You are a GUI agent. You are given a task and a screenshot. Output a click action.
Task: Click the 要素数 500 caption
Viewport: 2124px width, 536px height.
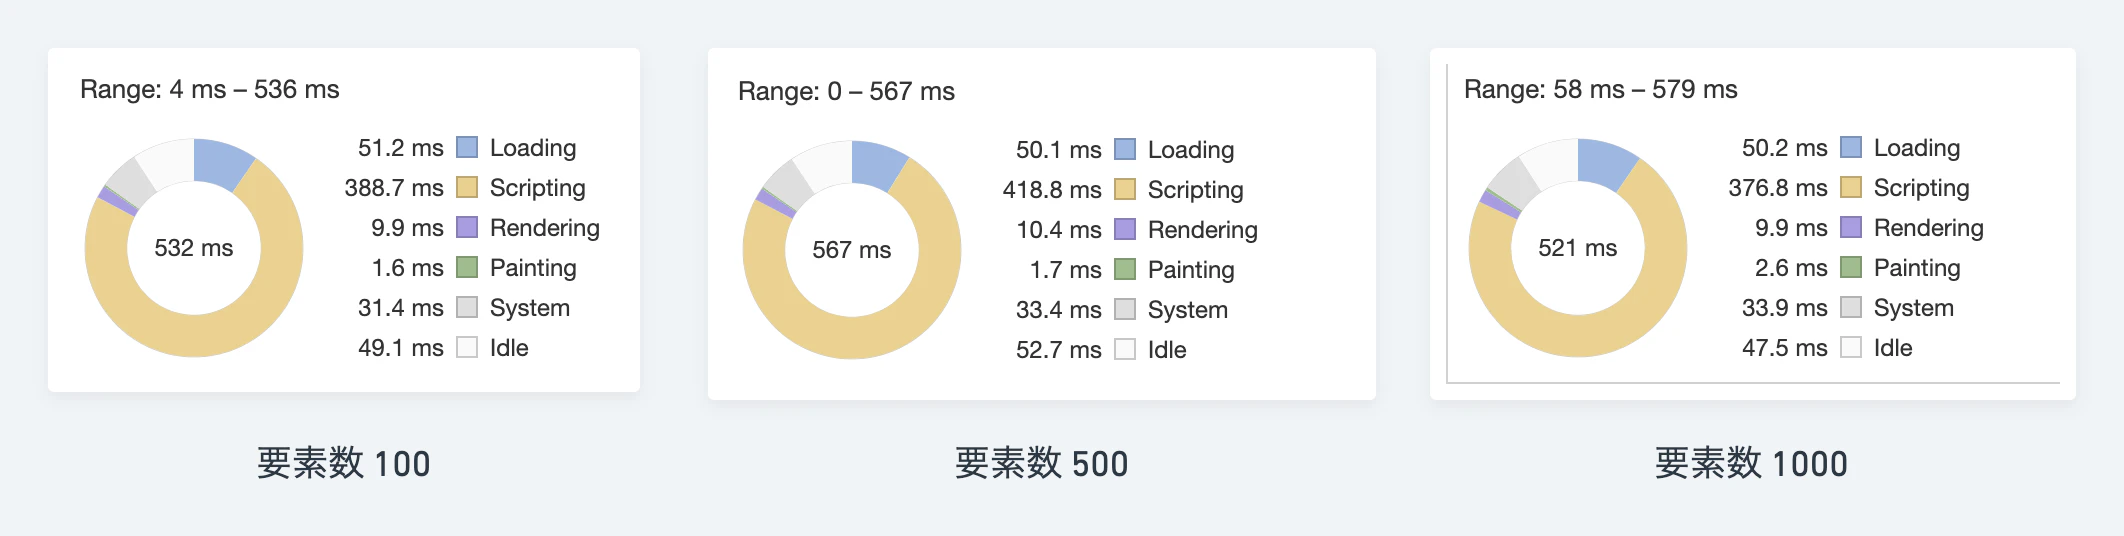tap(1042, 464)
